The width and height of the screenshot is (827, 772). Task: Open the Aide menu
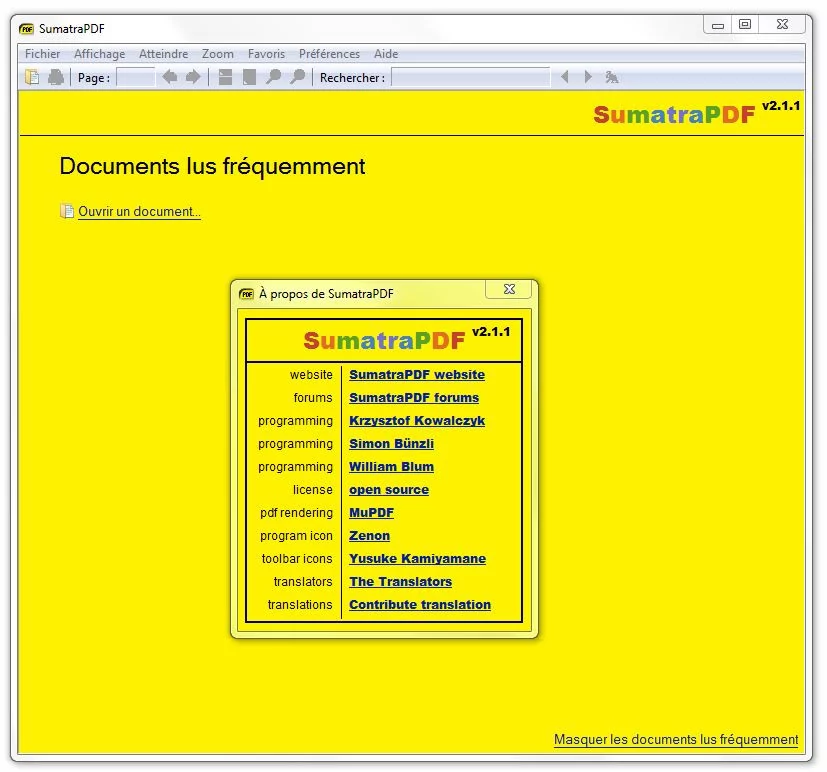click(x=386, y=54)
